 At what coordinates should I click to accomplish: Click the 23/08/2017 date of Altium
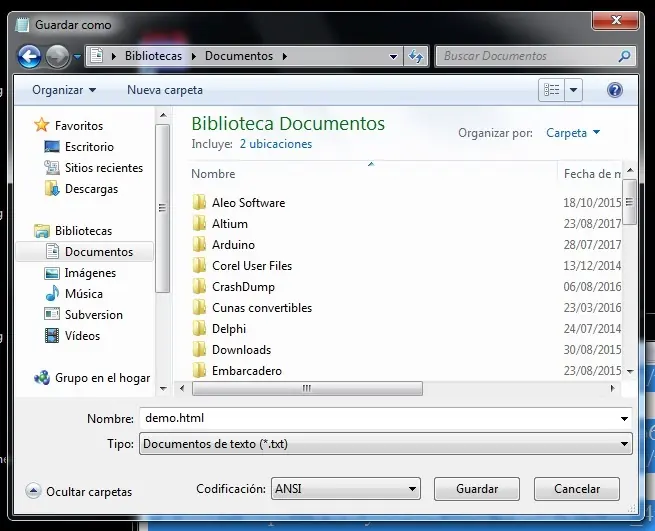(592, 224)
